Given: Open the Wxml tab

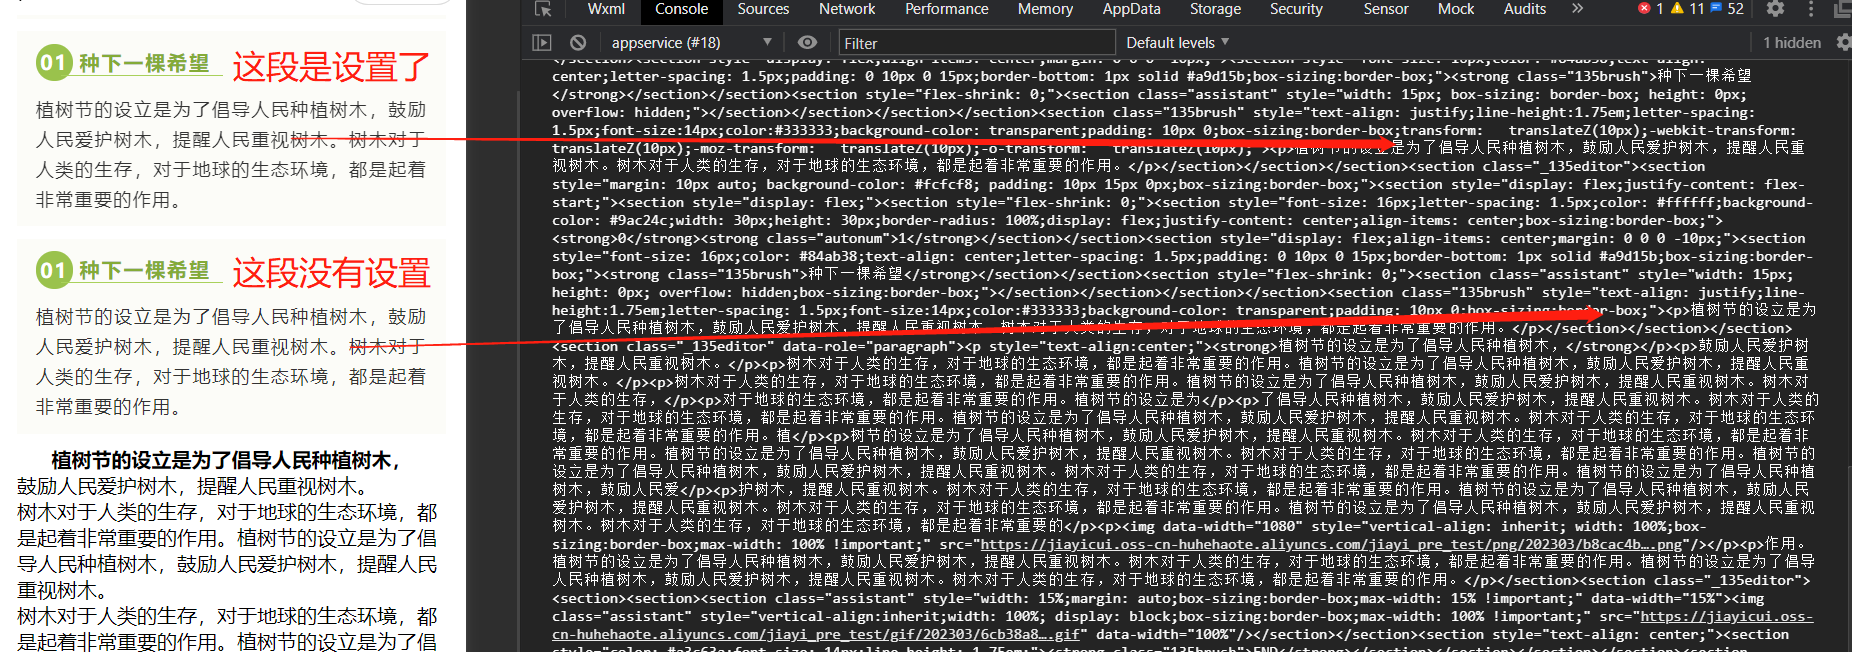Looking at the screenshot, I should (x=606, y=9).
